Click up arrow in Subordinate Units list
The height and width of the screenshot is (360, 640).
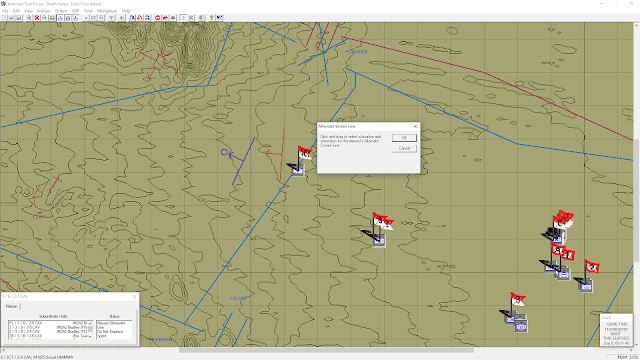90,323
